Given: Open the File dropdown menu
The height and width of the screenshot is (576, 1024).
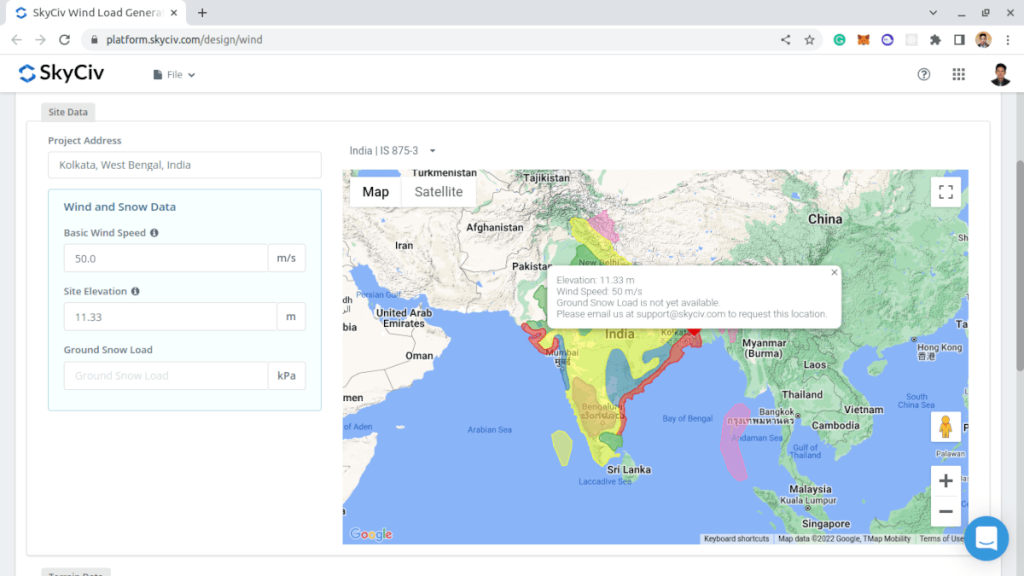Looking at the screenshot, I should coord(174,75).
